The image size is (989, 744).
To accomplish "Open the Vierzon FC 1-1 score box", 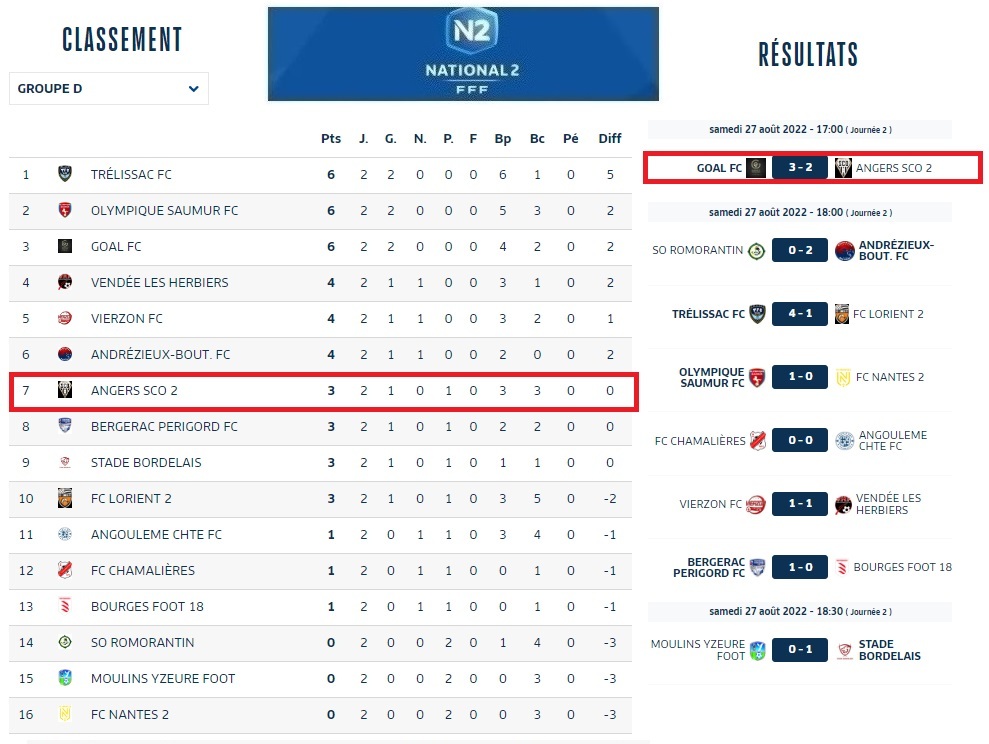I will pos(799,504).
